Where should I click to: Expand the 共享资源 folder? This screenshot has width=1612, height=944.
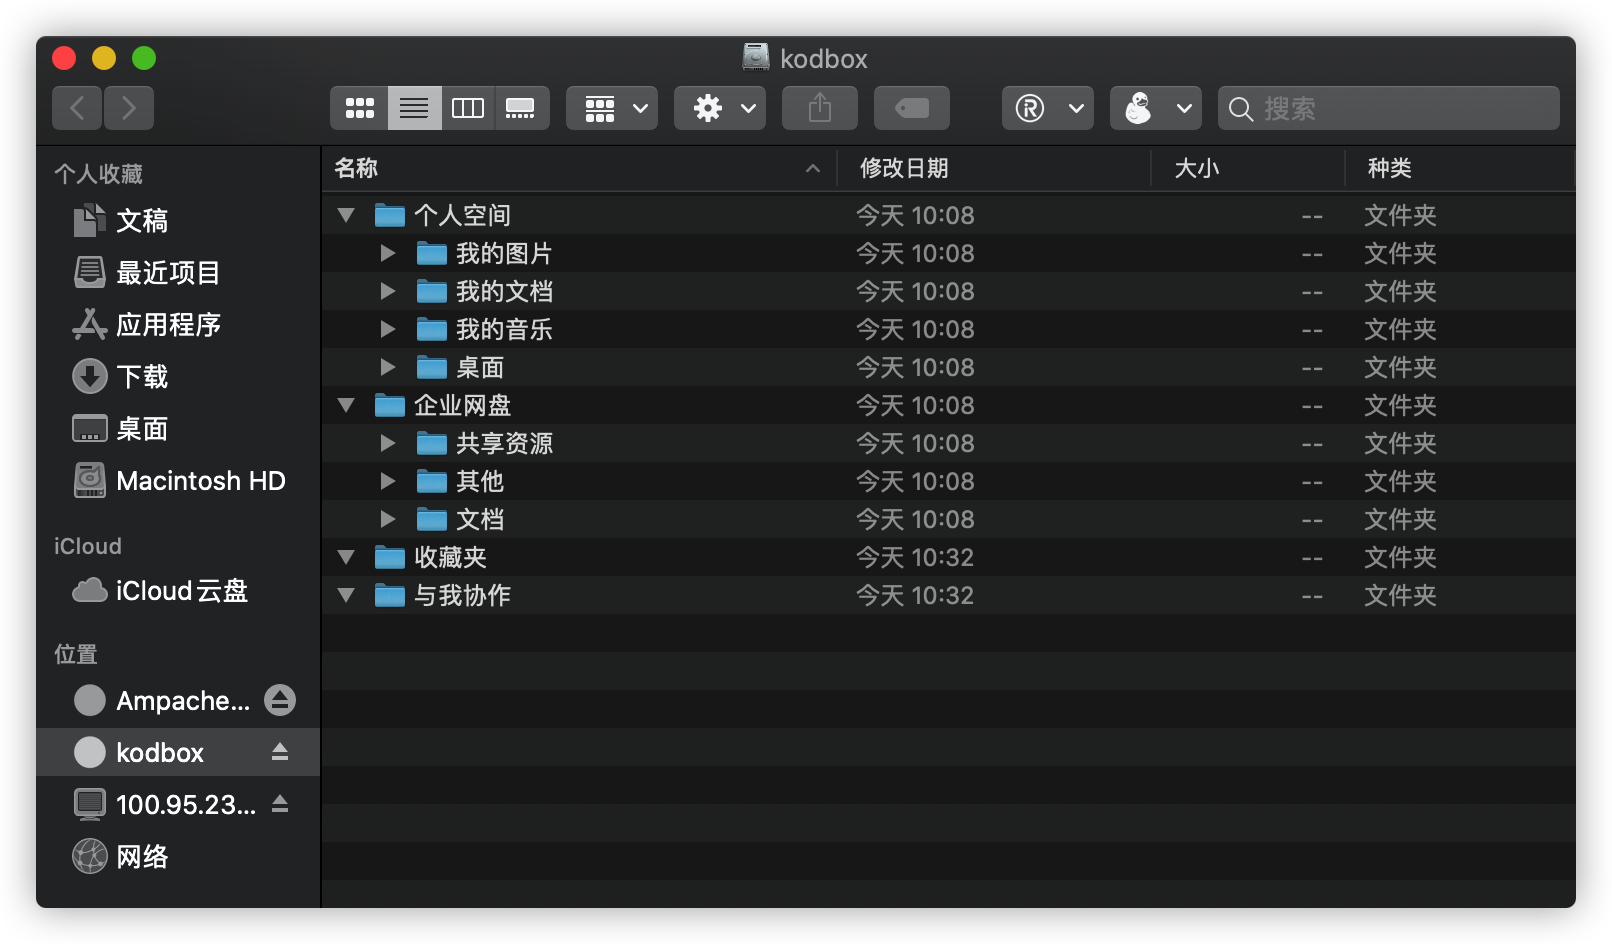[388, 443]
